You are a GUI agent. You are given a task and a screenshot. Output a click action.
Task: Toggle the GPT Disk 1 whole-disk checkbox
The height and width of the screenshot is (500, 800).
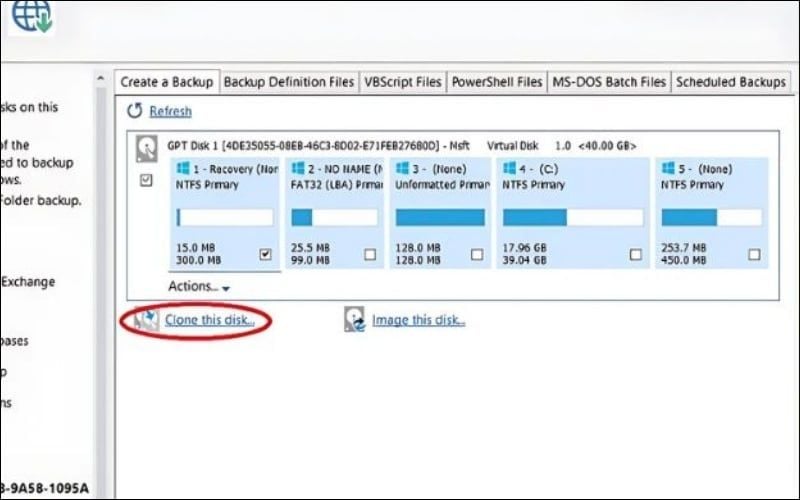(146, 180)
